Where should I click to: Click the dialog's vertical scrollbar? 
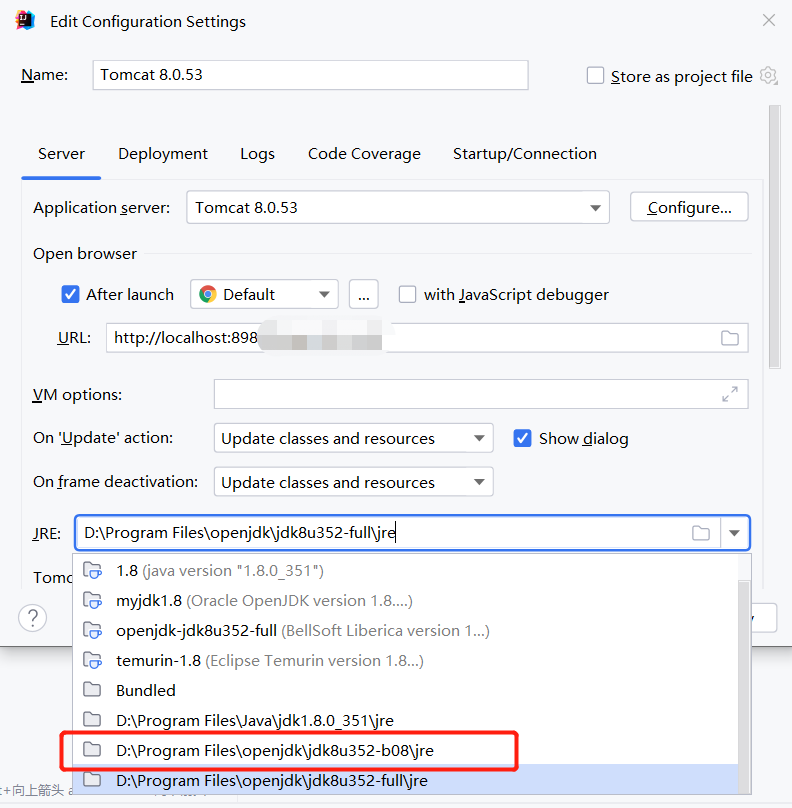774,237
